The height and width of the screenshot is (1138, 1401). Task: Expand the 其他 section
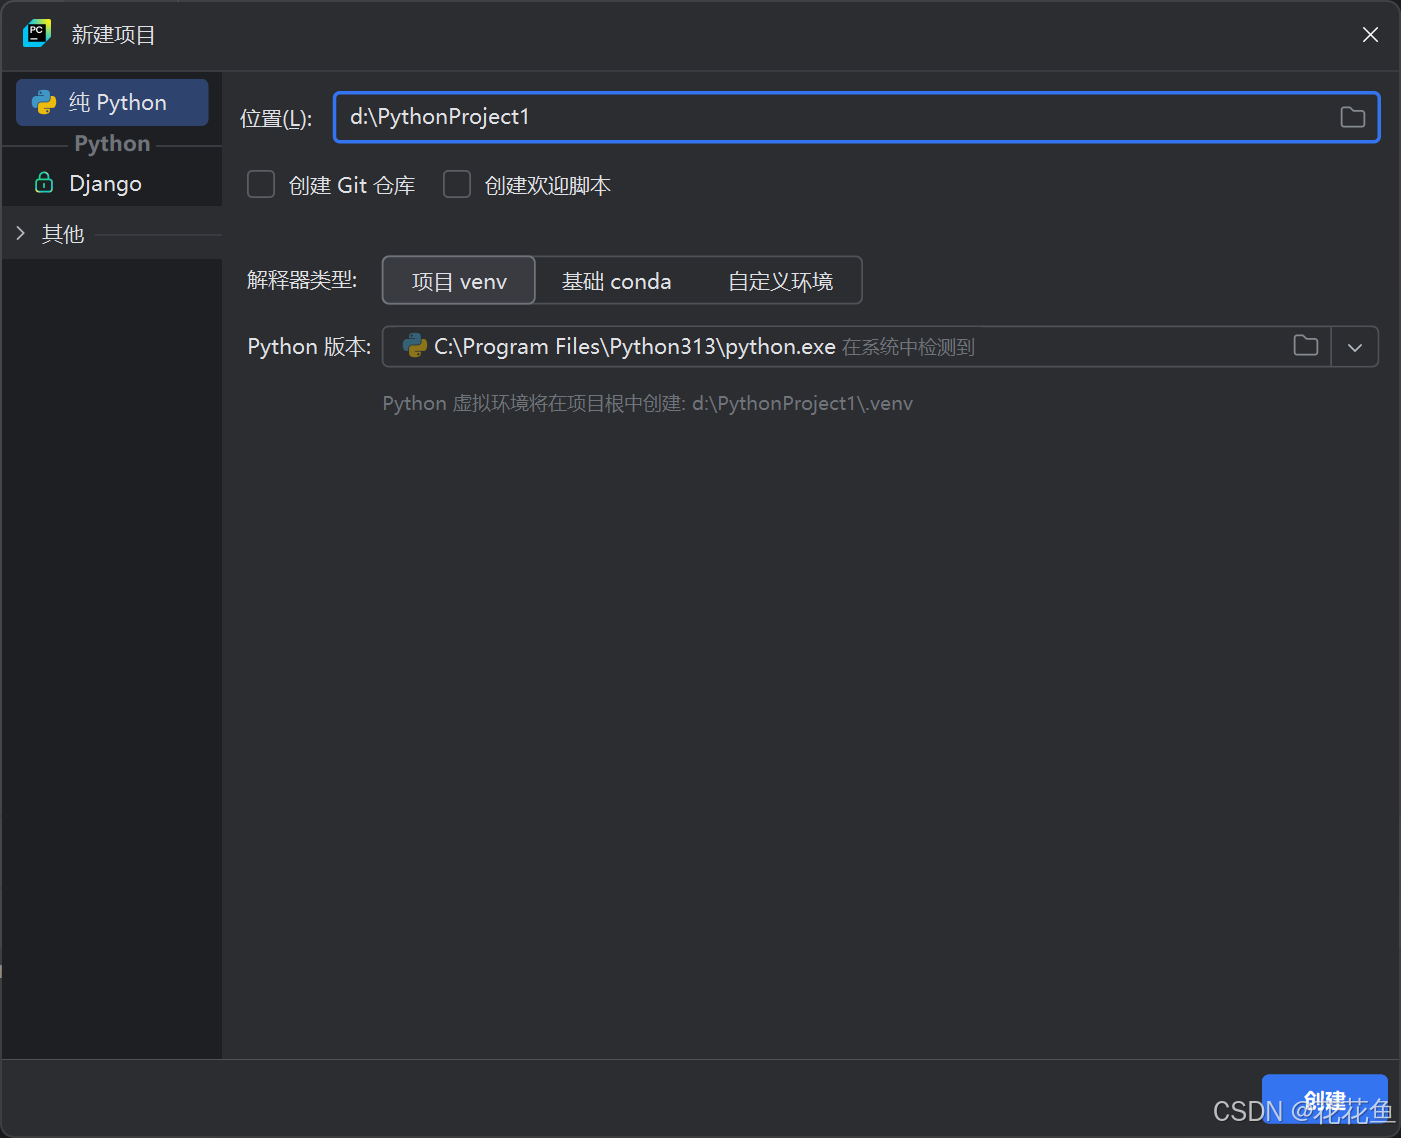[x=20, y=233]
